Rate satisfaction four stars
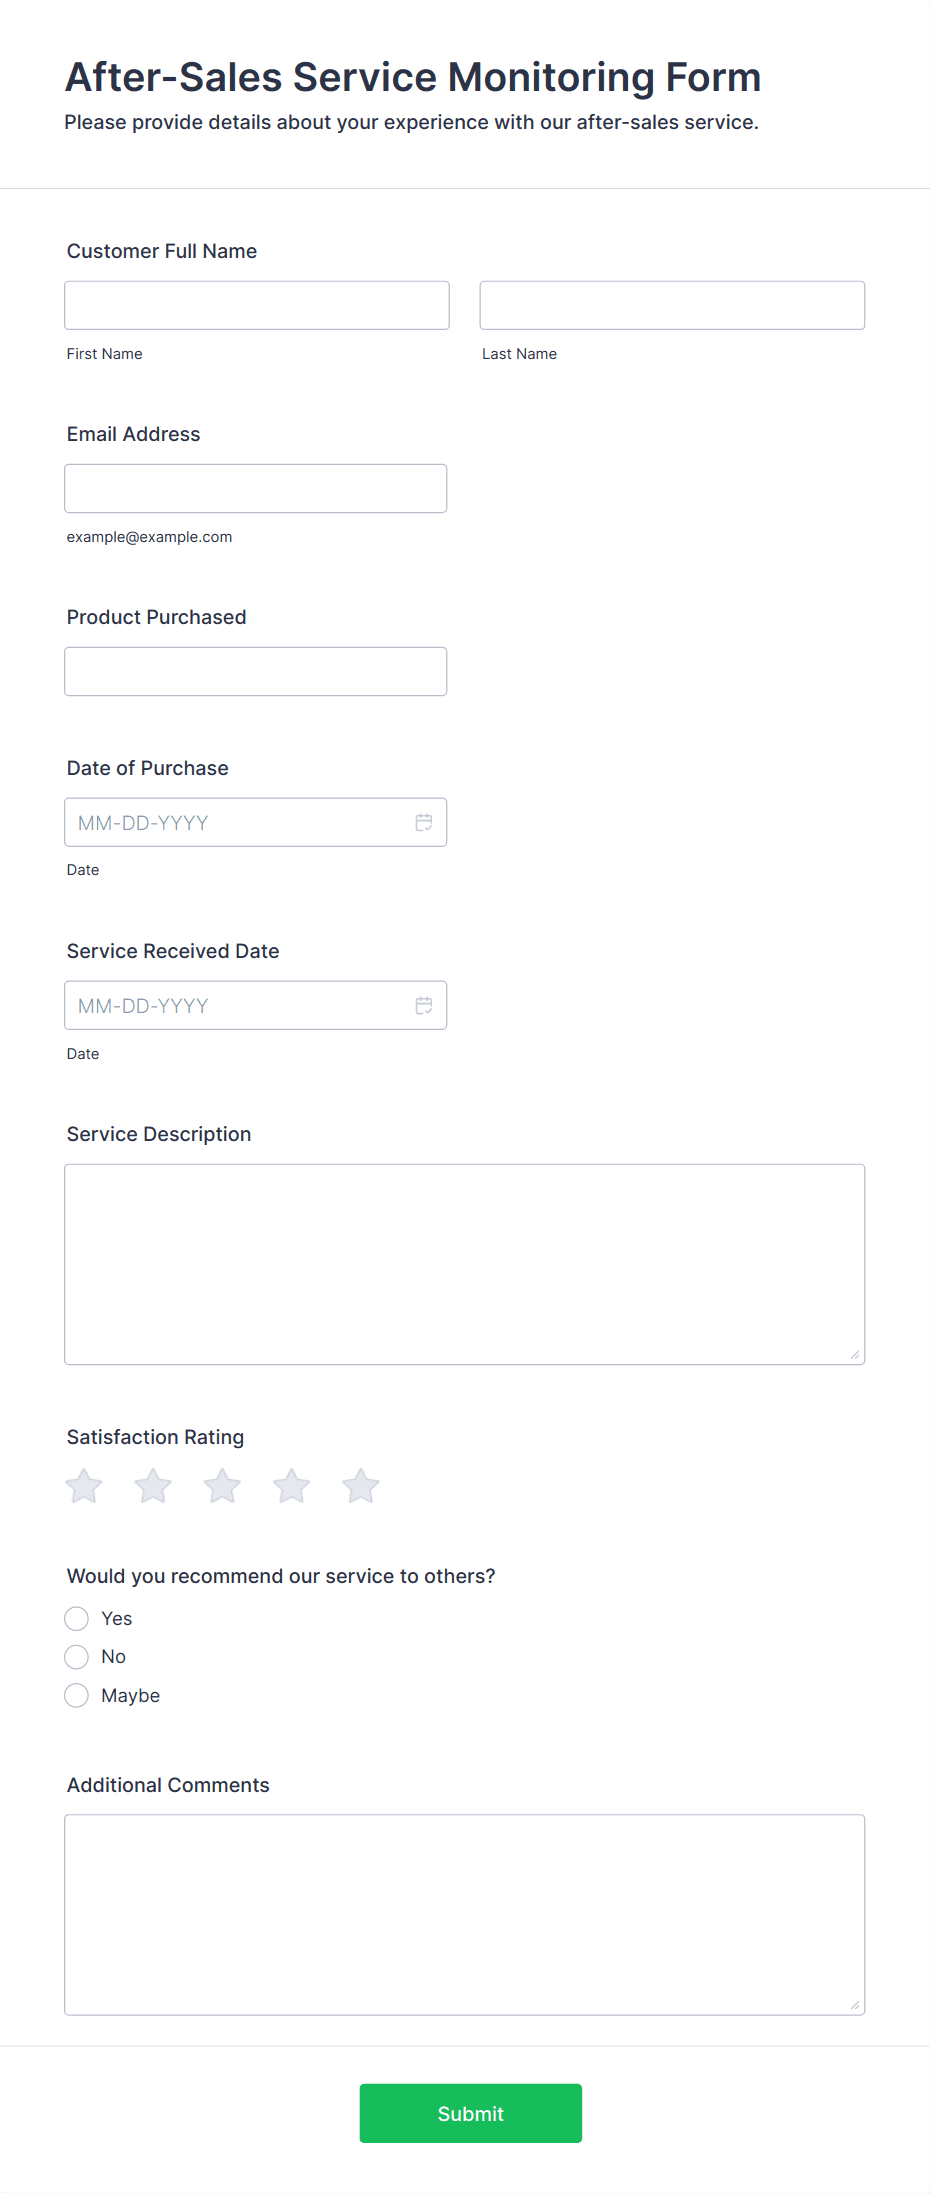 point(291,1486)
